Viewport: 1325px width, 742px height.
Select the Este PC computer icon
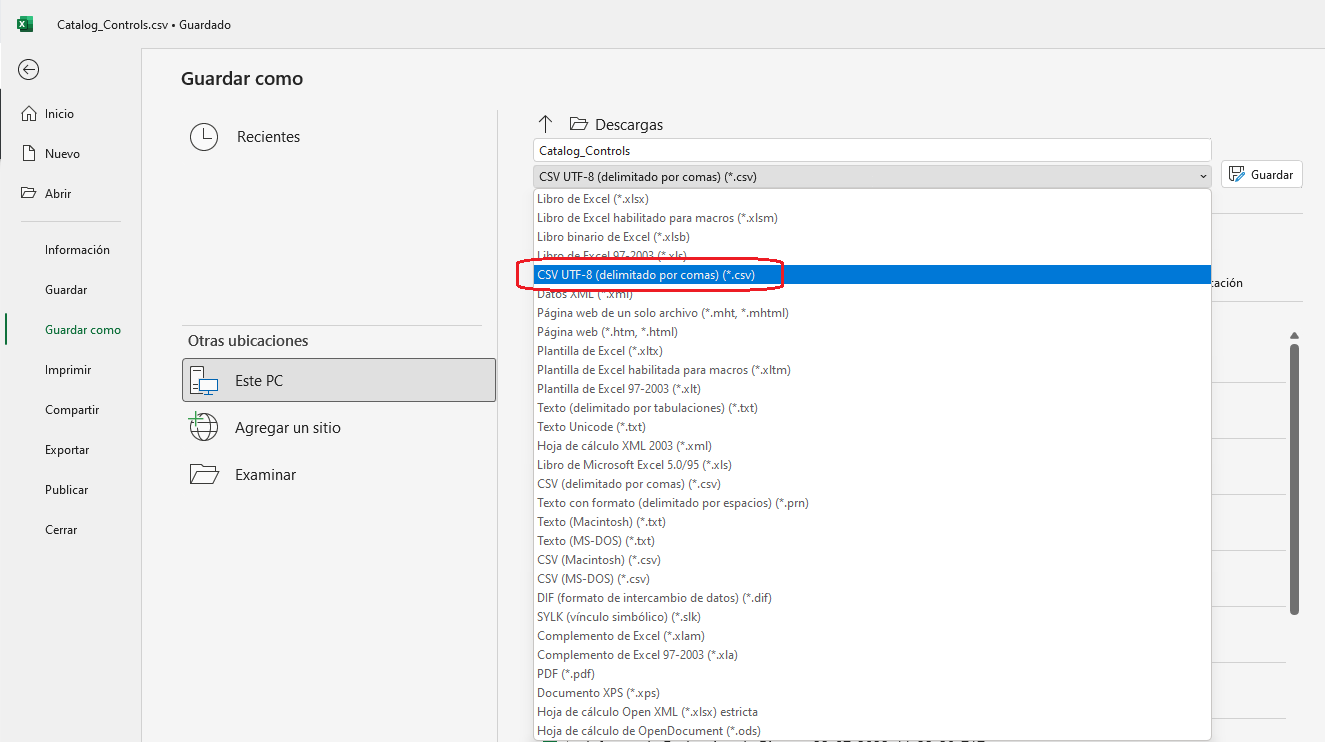204,381
